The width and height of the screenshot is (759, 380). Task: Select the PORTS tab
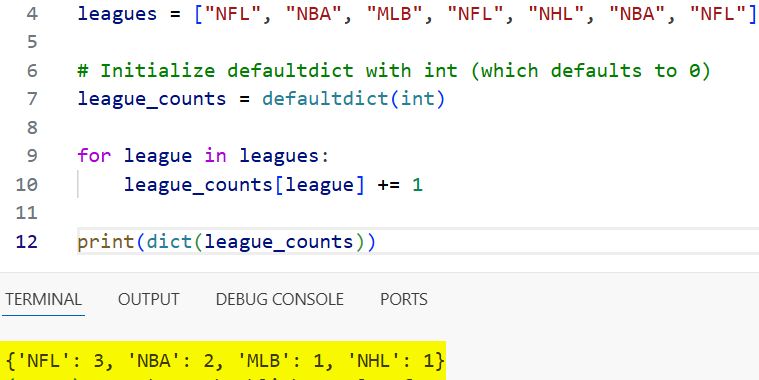point(404,299)
